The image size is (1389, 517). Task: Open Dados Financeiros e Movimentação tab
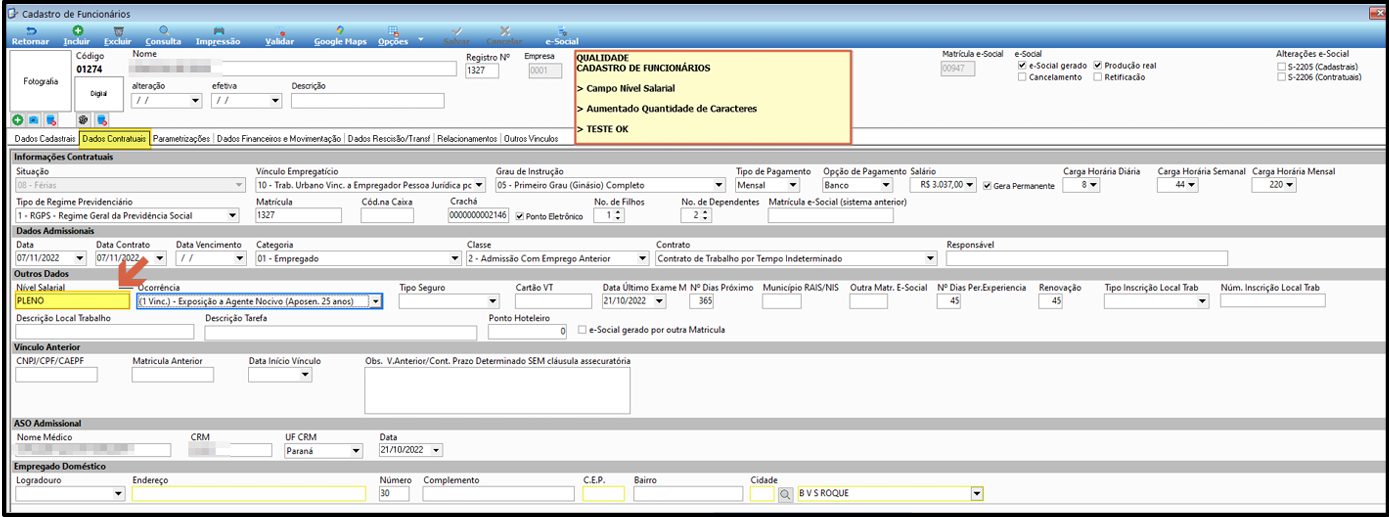point(279,138)
